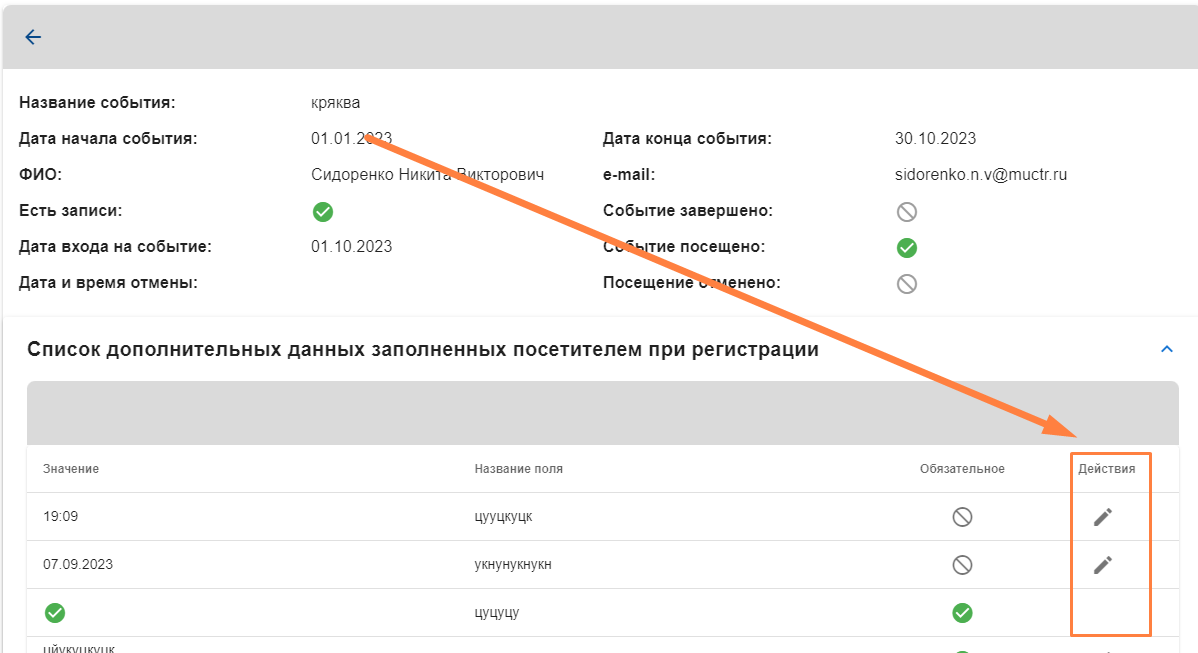Click the back arrow at the top
Image resolution: width=1198 pixels, height=653 pixels.
(33, 37)
